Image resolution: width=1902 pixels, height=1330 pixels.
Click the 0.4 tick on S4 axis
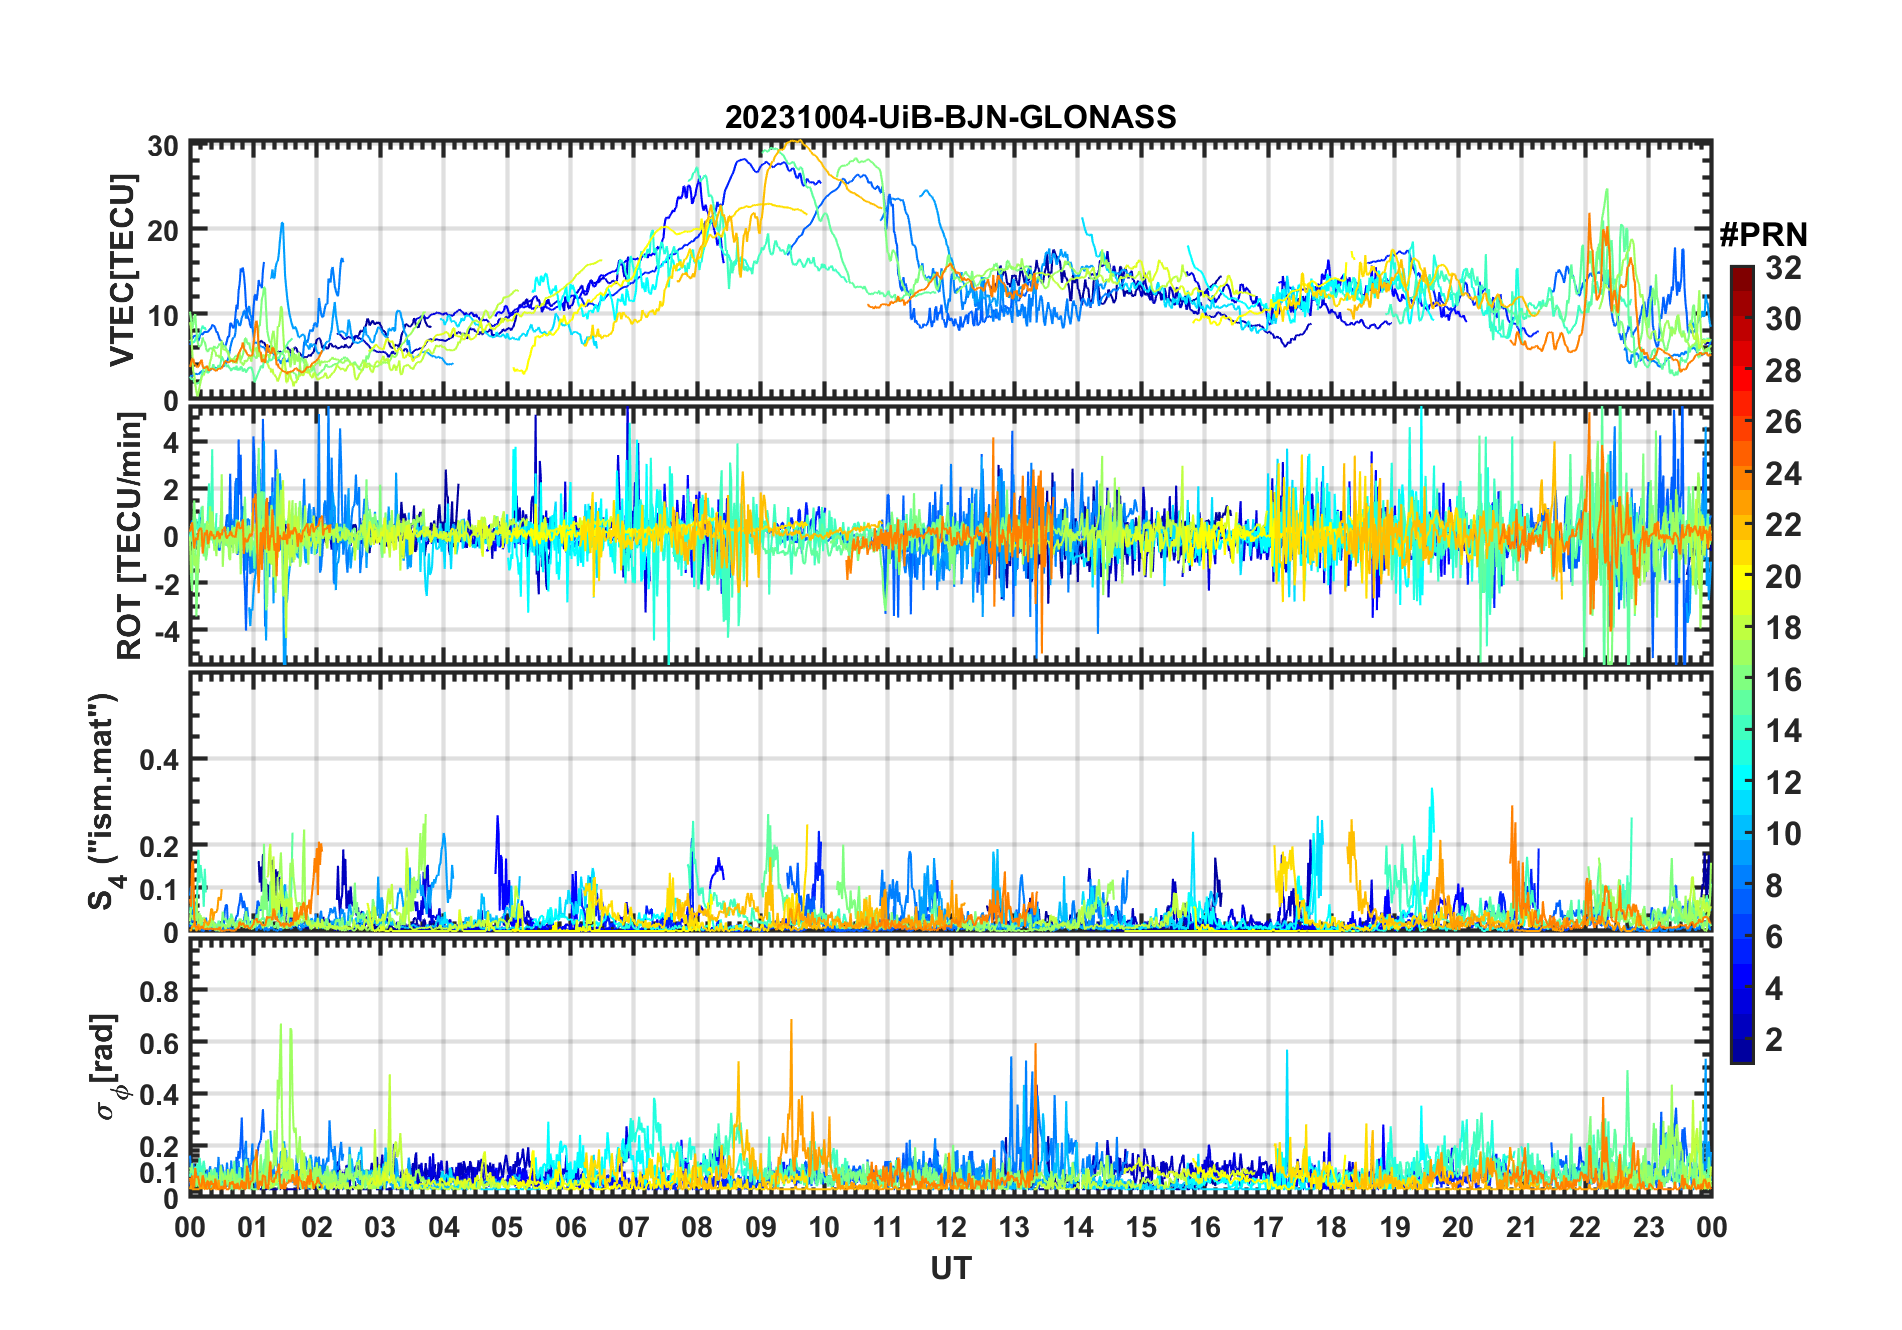[x=159, y=760]
